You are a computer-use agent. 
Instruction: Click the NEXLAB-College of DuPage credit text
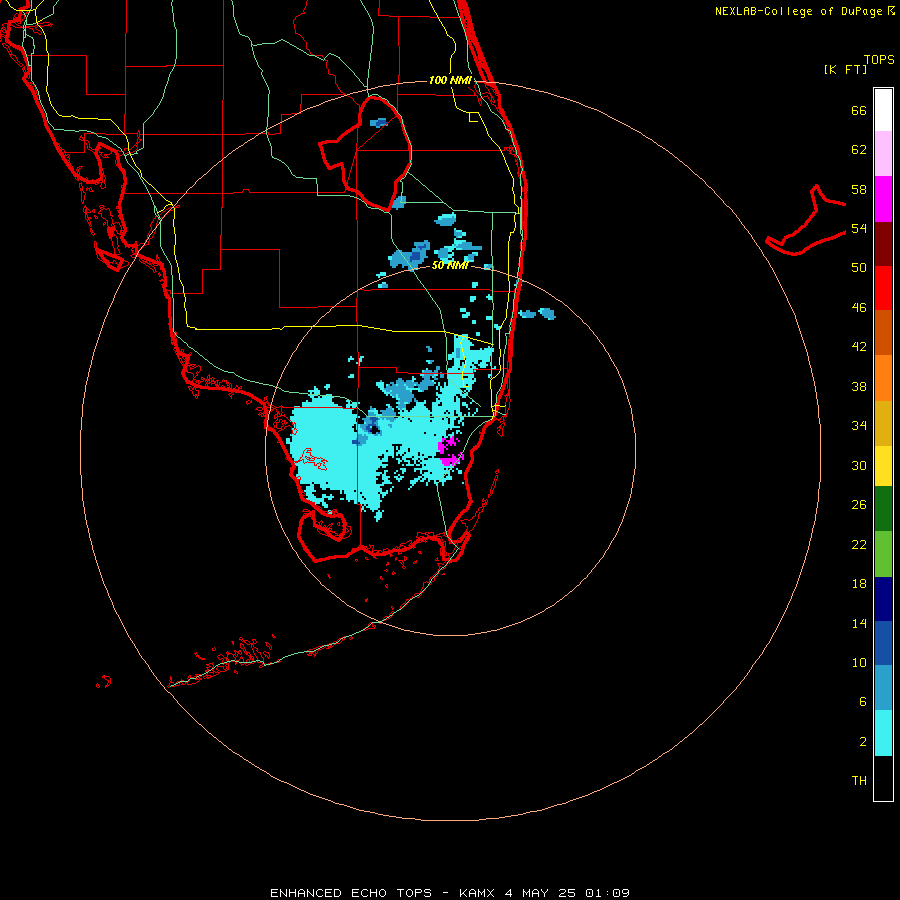pos(804,11)
